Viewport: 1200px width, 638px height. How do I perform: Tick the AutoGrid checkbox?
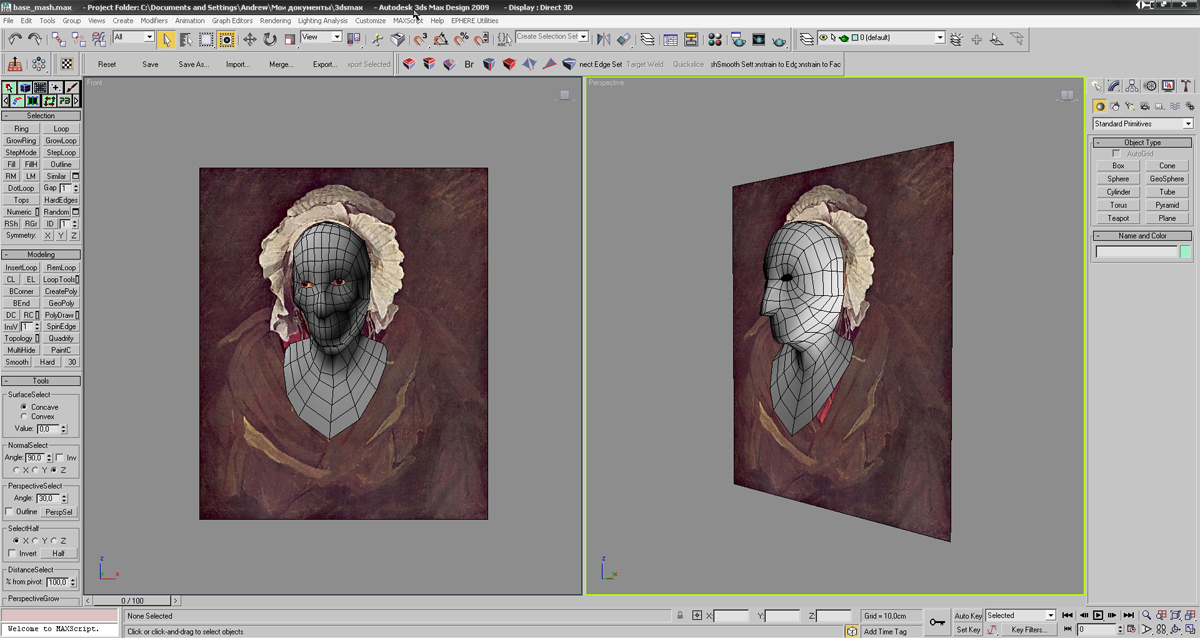(1116, 153)
